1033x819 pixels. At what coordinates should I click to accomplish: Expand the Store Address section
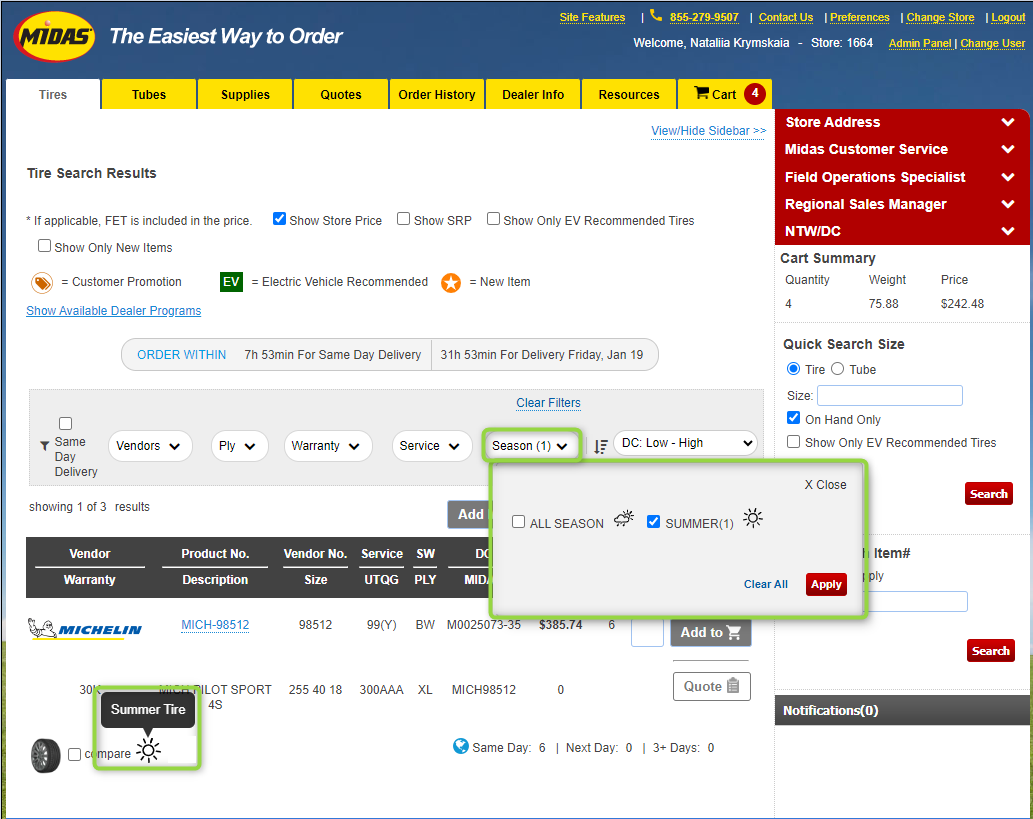click(x=901, y=123)
